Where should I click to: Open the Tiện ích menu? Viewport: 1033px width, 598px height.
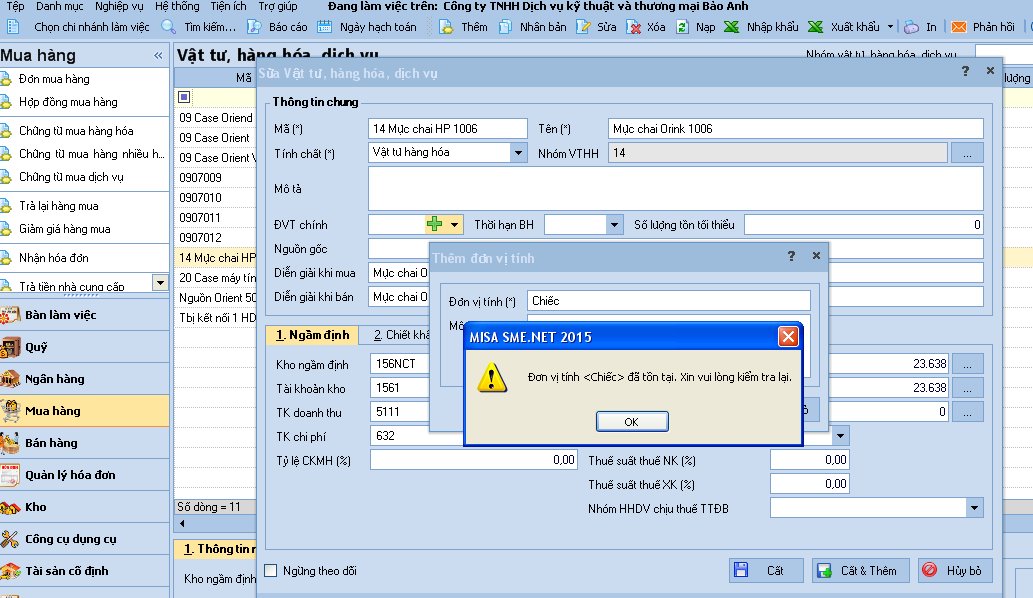tap(228, 7)
